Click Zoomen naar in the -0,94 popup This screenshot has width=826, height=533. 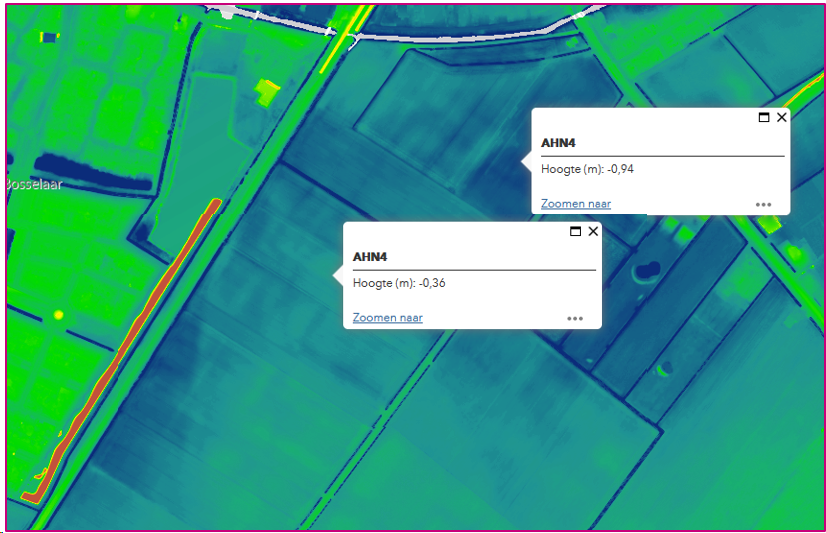tap(576, 204)
